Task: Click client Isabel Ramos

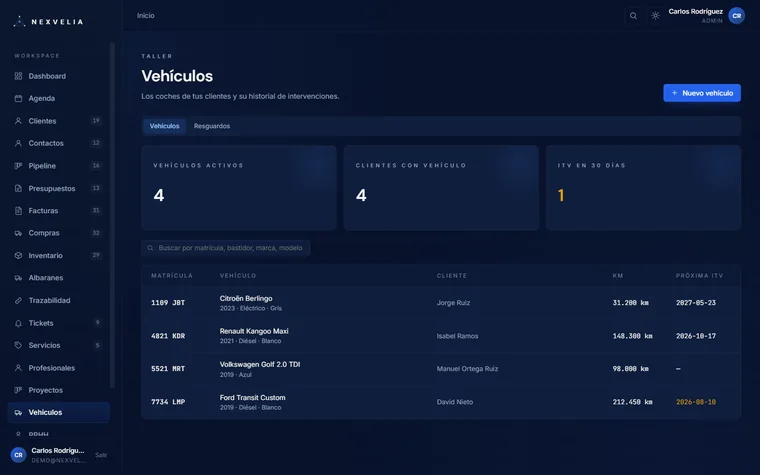Action: (x=457, y=336)
